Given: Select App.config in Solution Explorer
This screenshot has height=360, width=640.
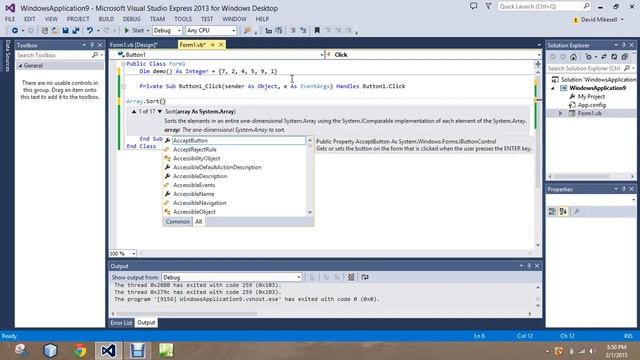Looking at the screenshot, I should 591,105.
